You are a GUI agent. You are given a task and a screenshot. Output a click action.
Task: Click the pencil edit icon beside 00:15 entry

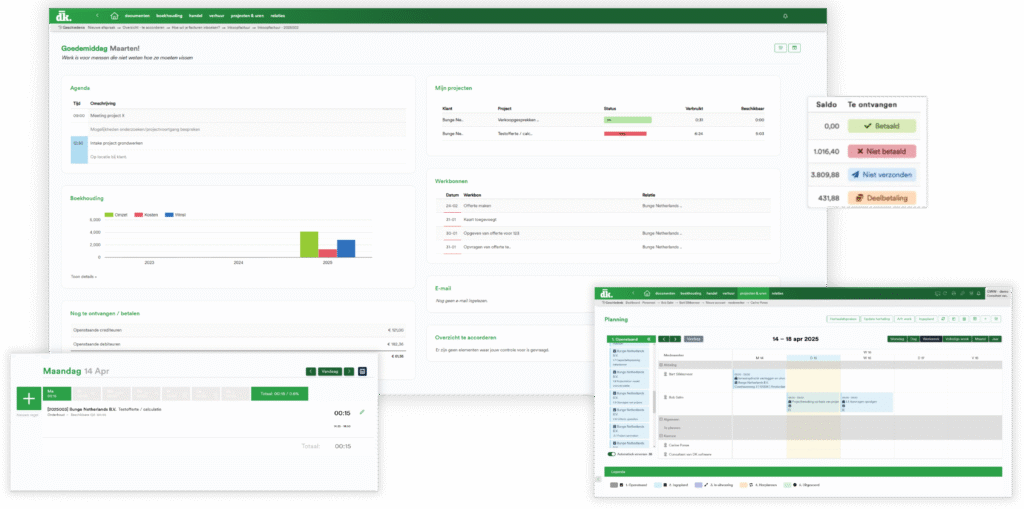coord(362,411)
